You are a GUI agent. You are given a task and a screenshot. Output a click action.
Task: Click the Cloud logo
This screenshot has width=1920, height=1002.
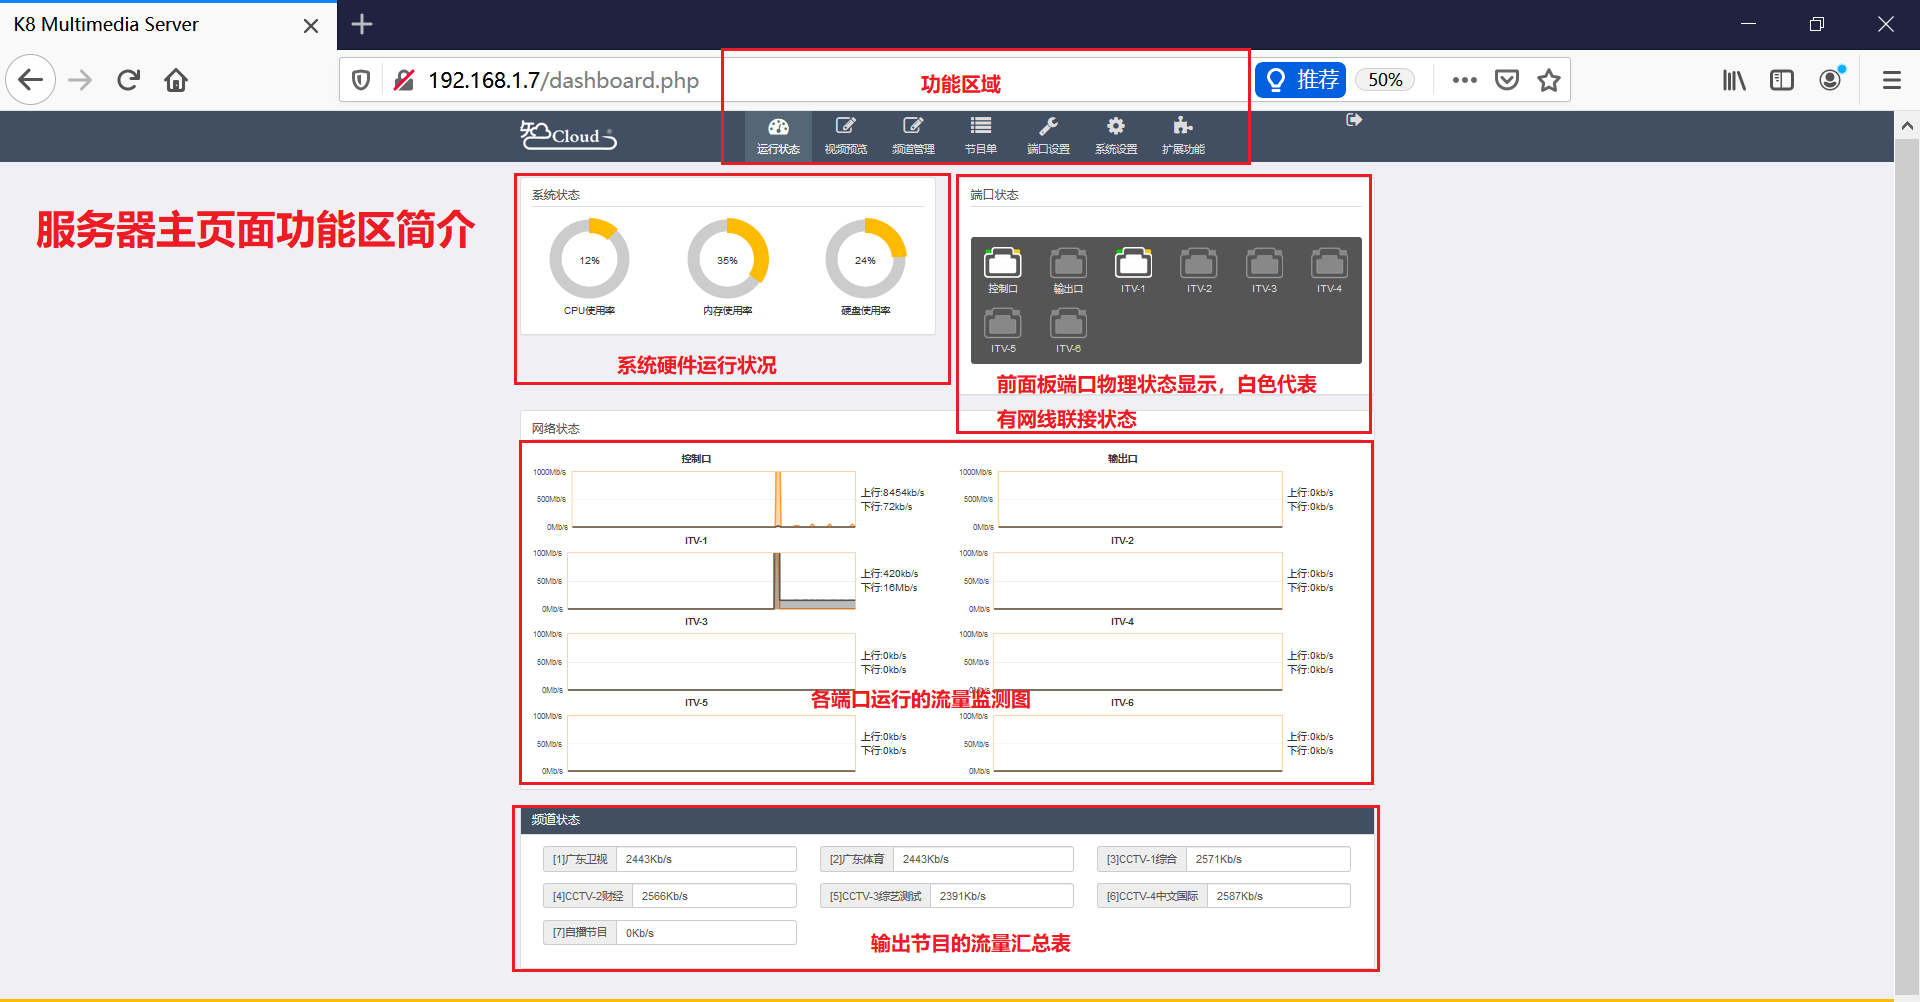click(568, 135)
